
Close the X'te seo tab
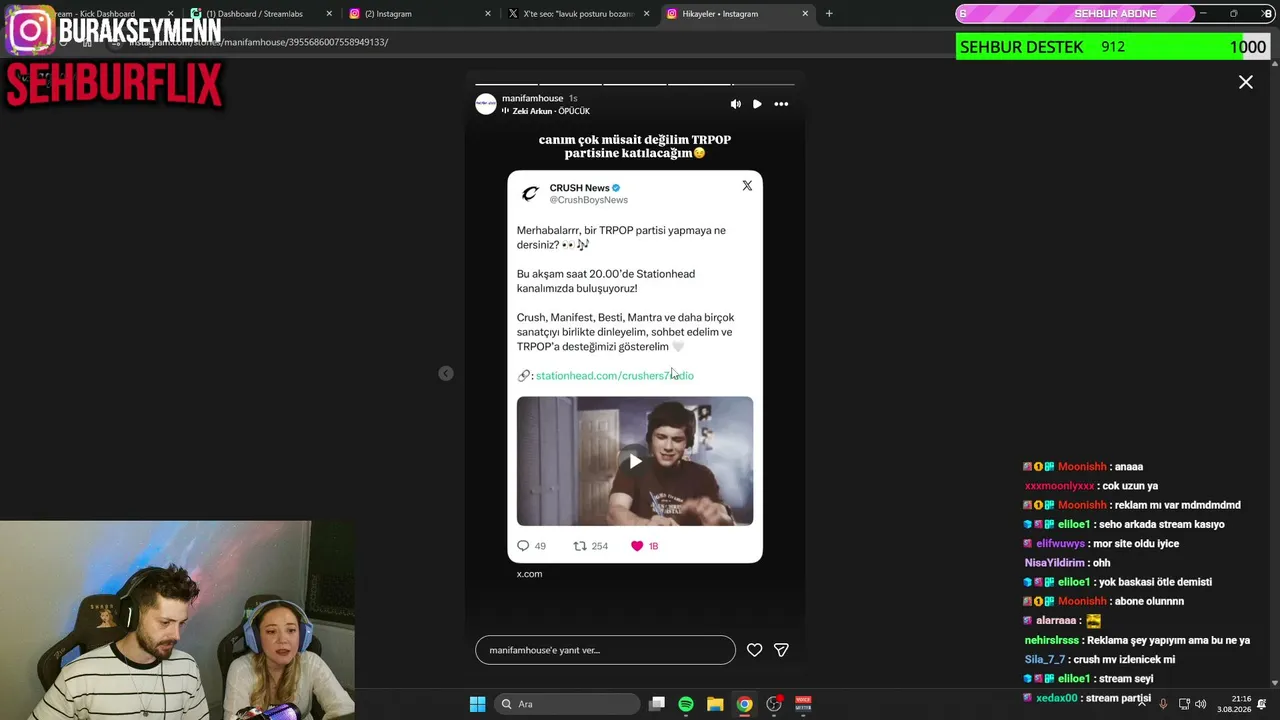[647, 14]
